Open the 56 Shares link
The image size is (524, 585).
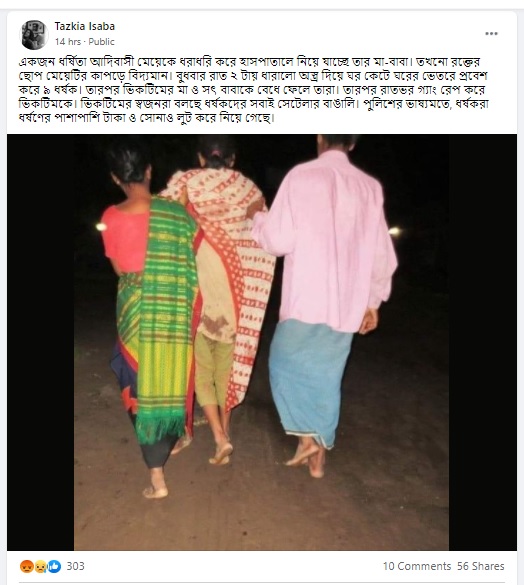[x=480, y=566]
